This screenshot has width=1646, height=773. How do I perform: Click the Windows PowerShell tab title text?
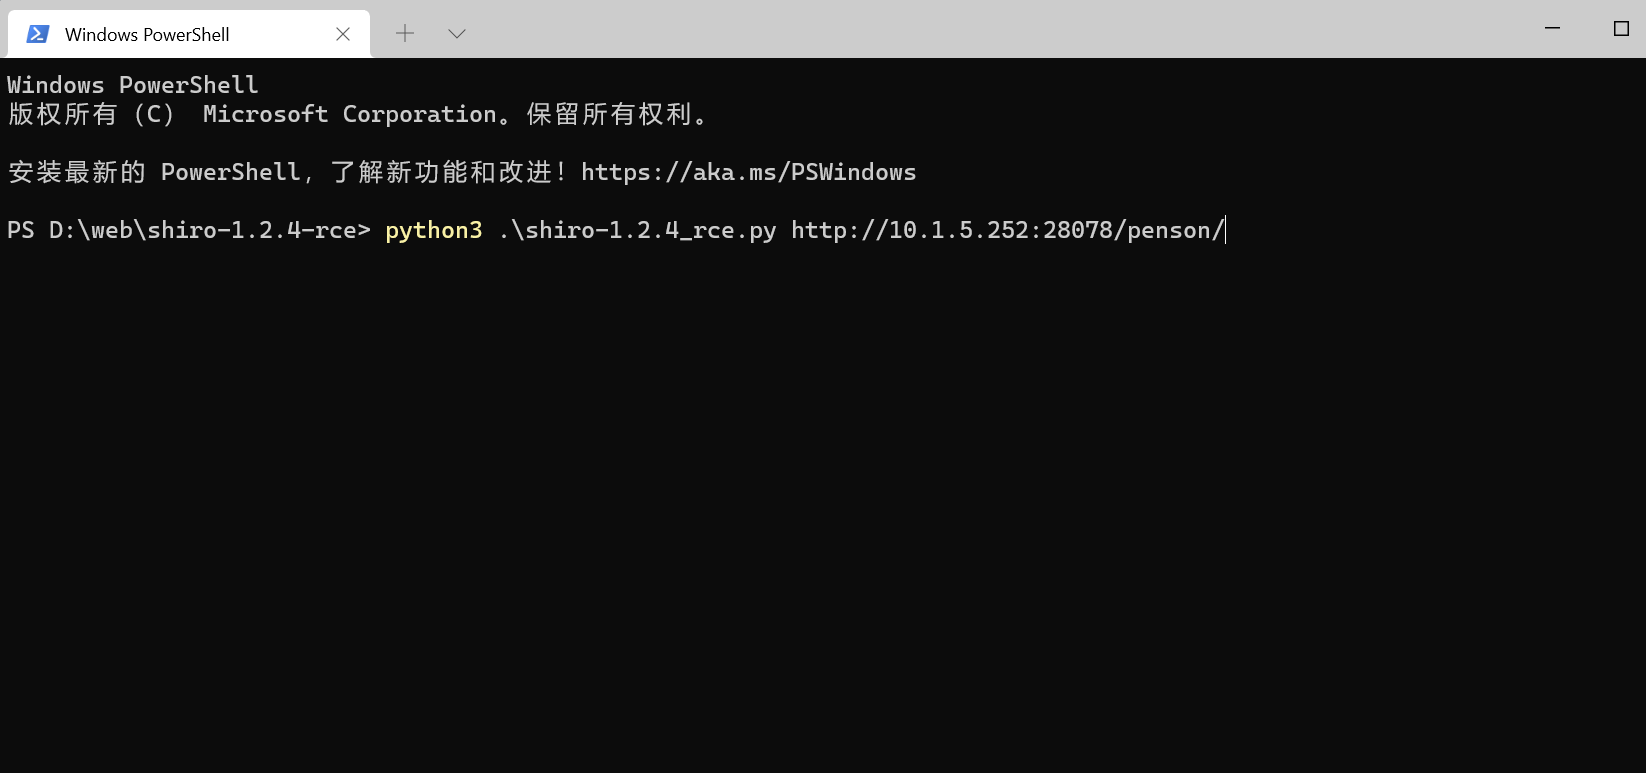pos(147,33)
